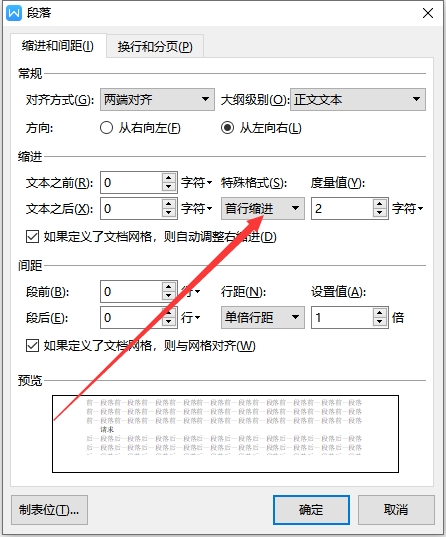Open 特殊格式 首行缩进 dropdown
Viewport: 446px width, 537px height.
tap(263, 209)
